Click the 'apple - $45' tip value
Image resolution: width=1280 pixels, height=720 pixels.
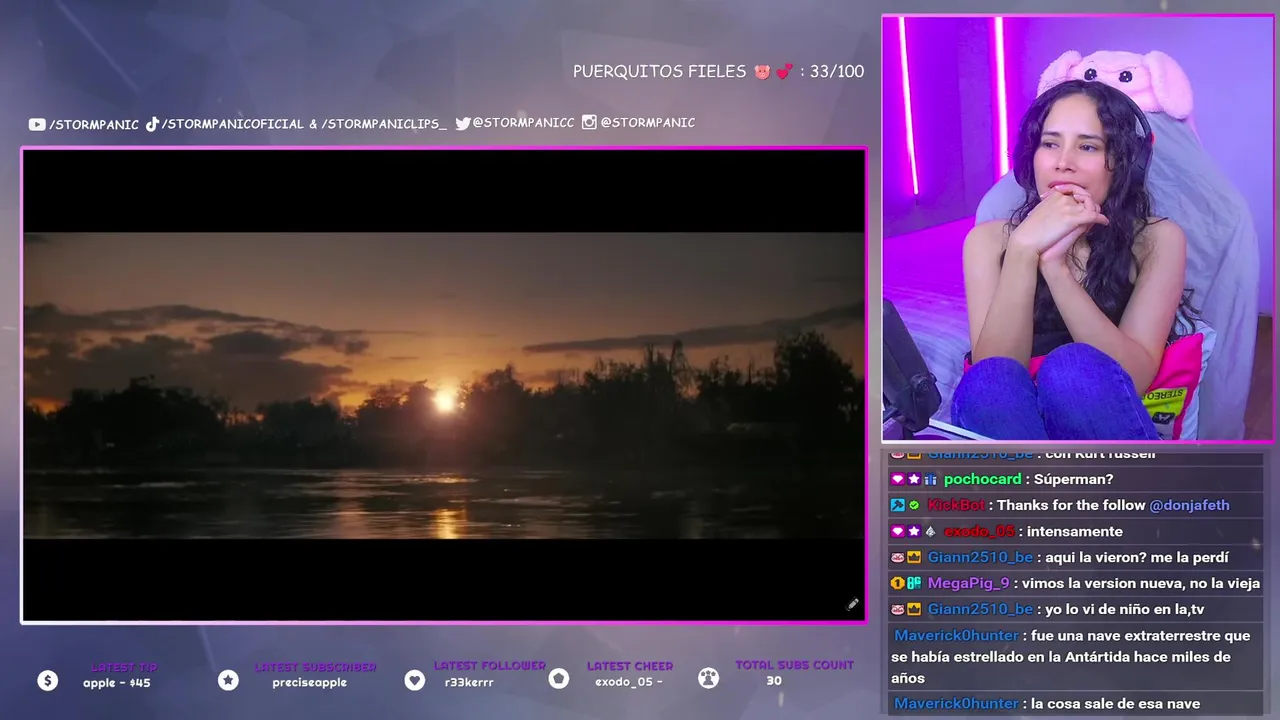(117, 683)
